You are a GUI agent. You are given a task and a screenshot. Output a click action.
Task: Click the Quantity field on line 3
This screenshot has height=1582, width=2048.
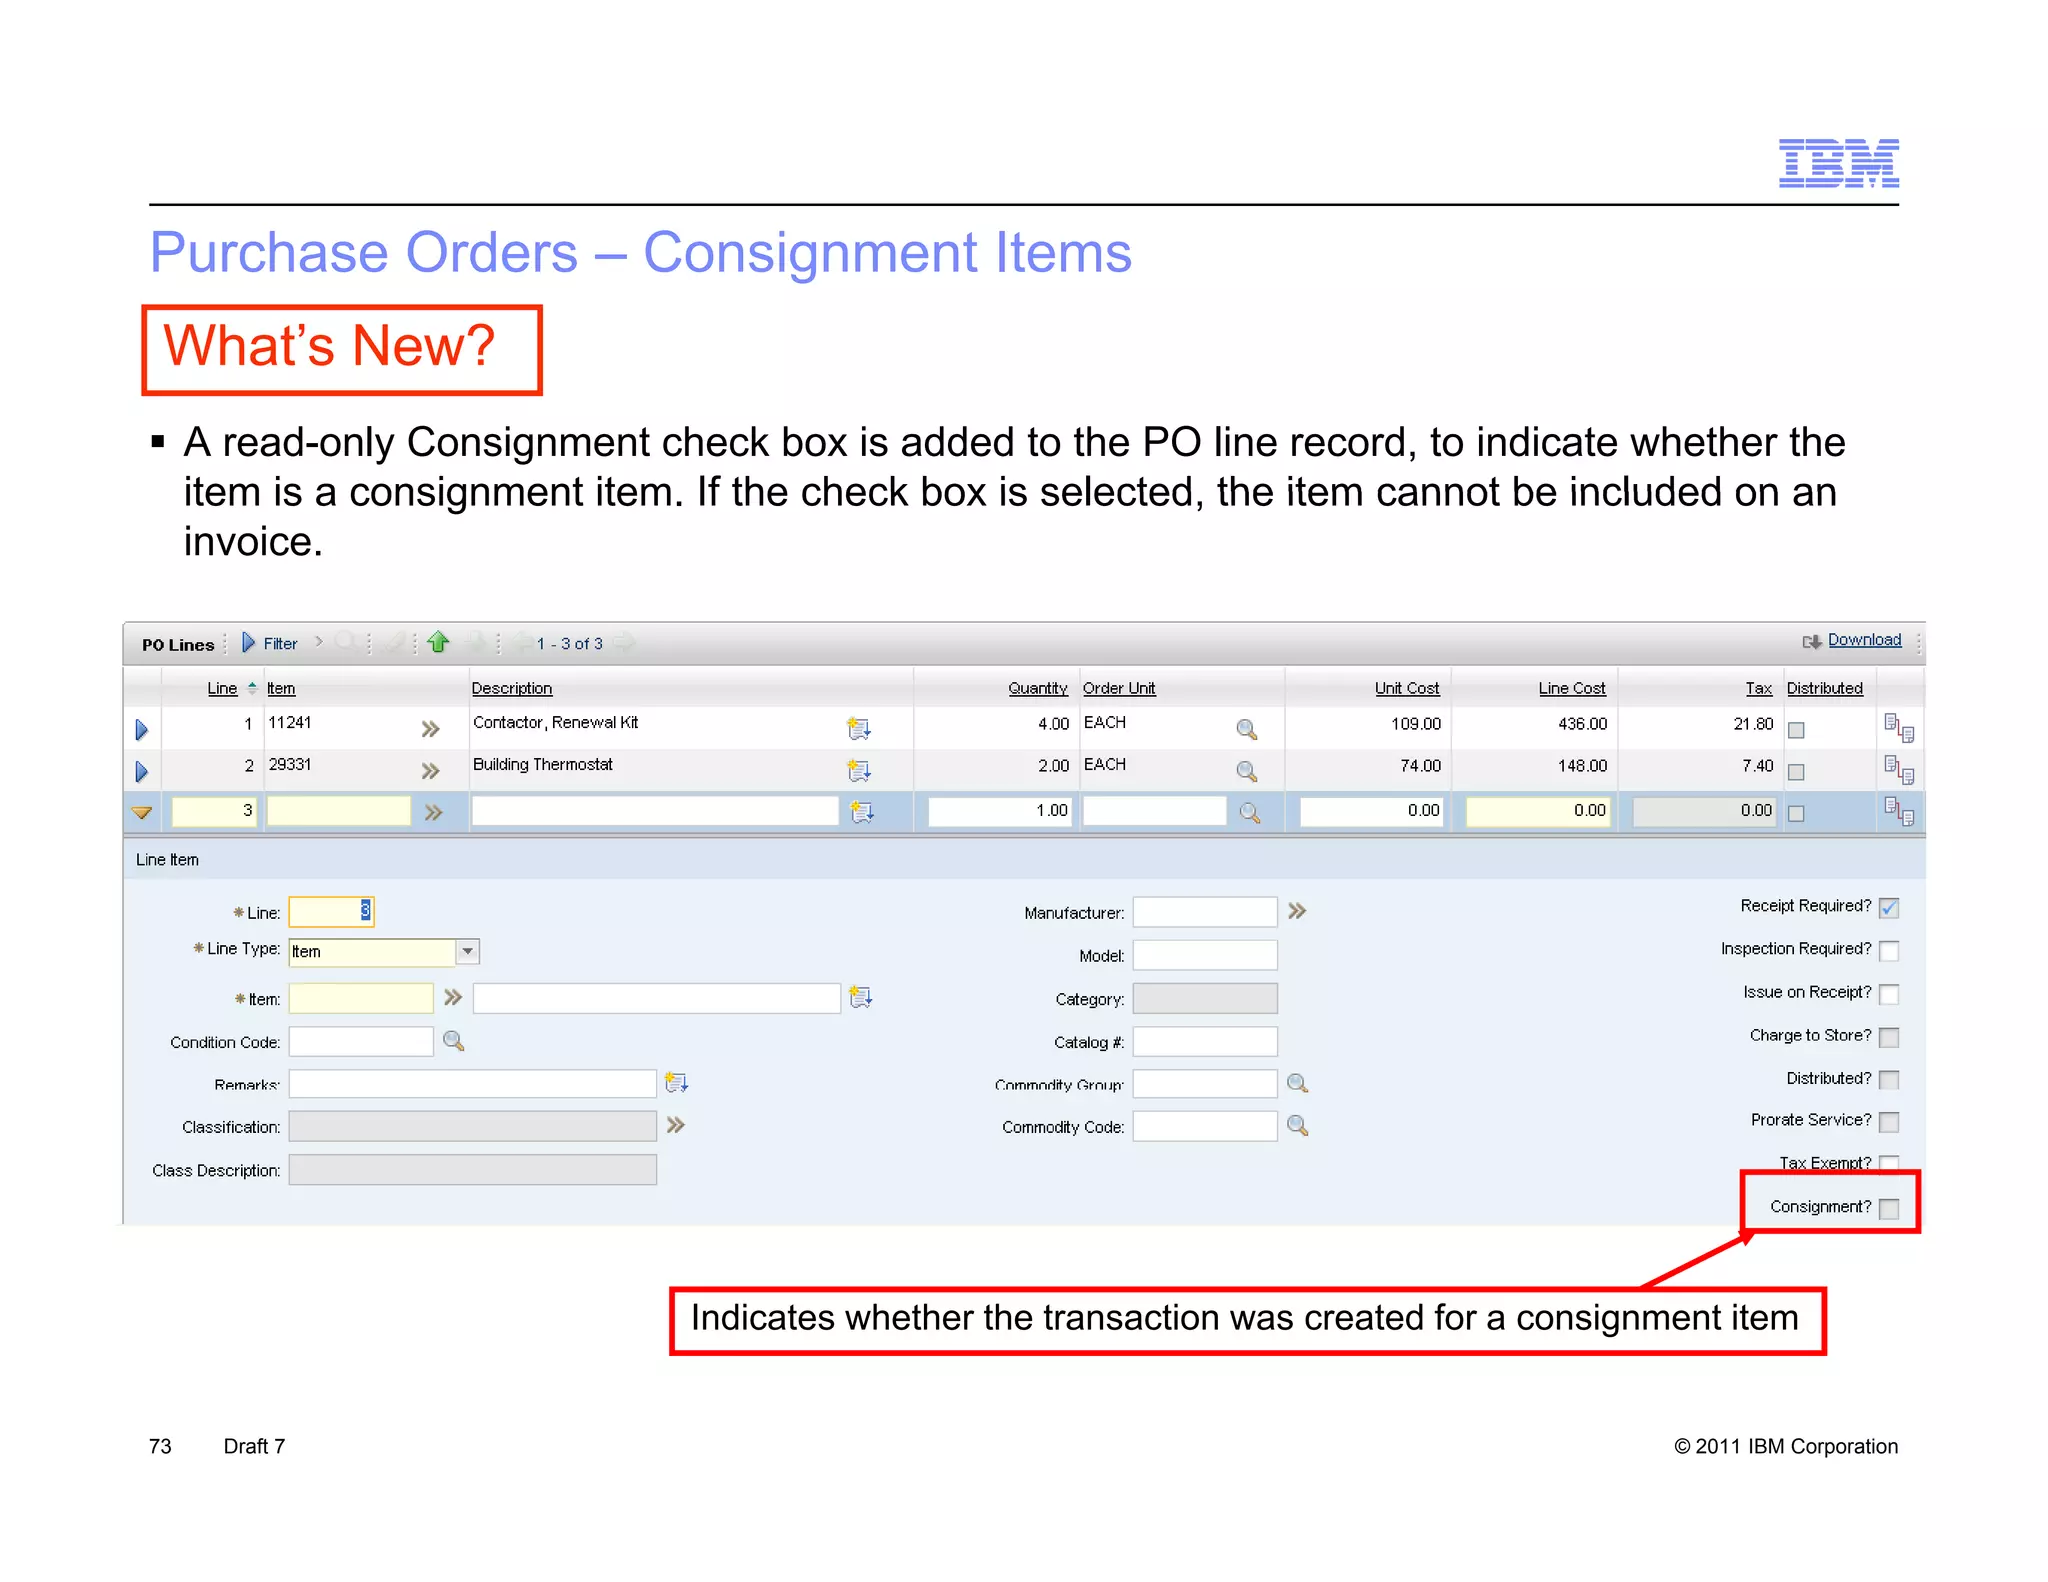[1000, 811]
